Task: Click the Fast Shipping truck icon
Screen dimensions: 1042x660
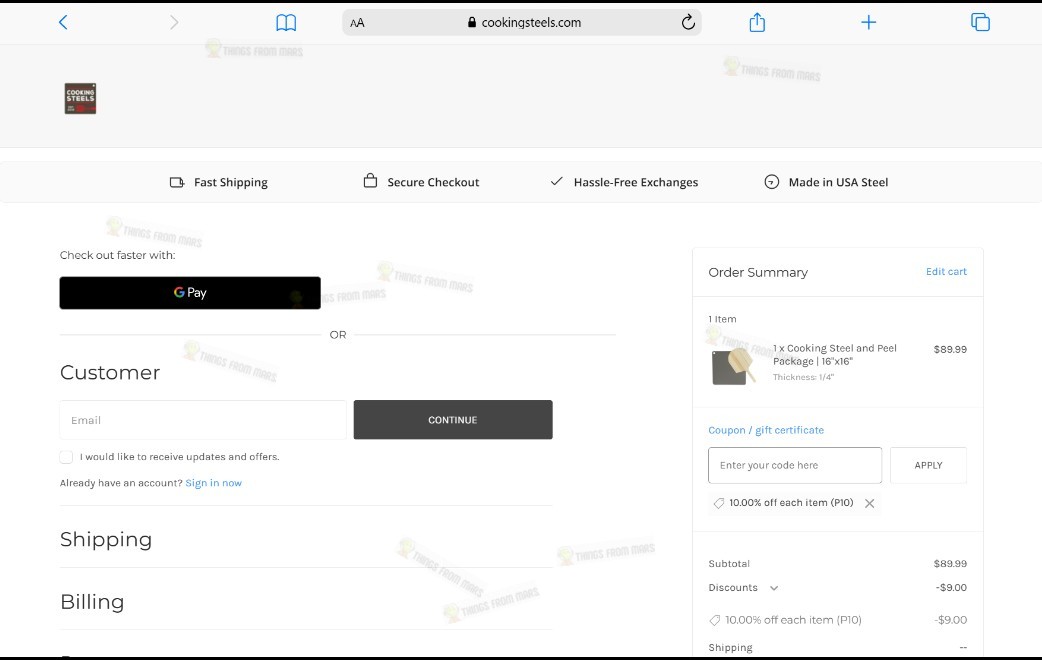Action: [x=177, y=182]
